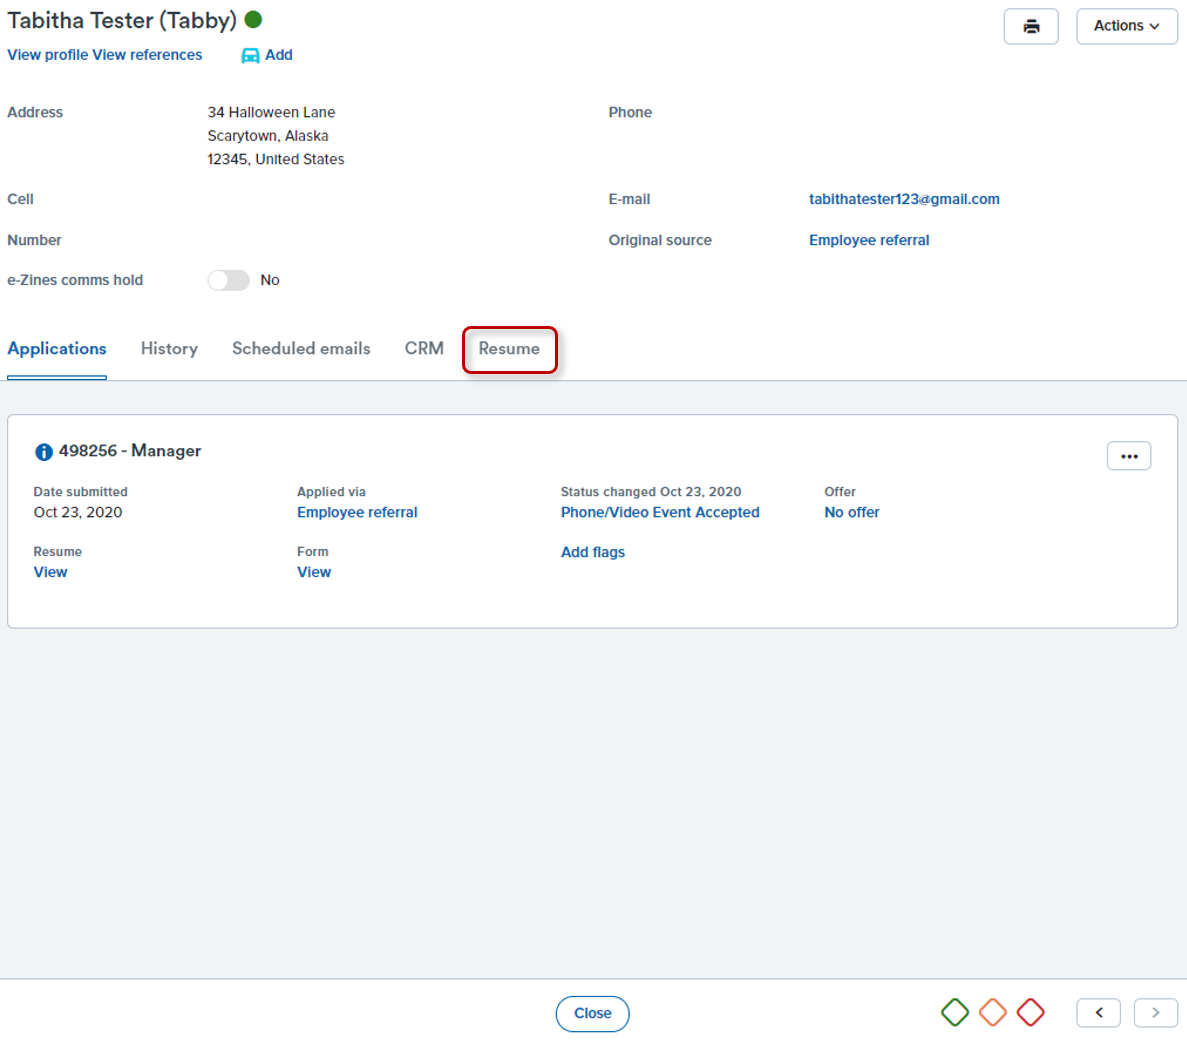Click the orange diamond flag icon

click(992, 1012)
